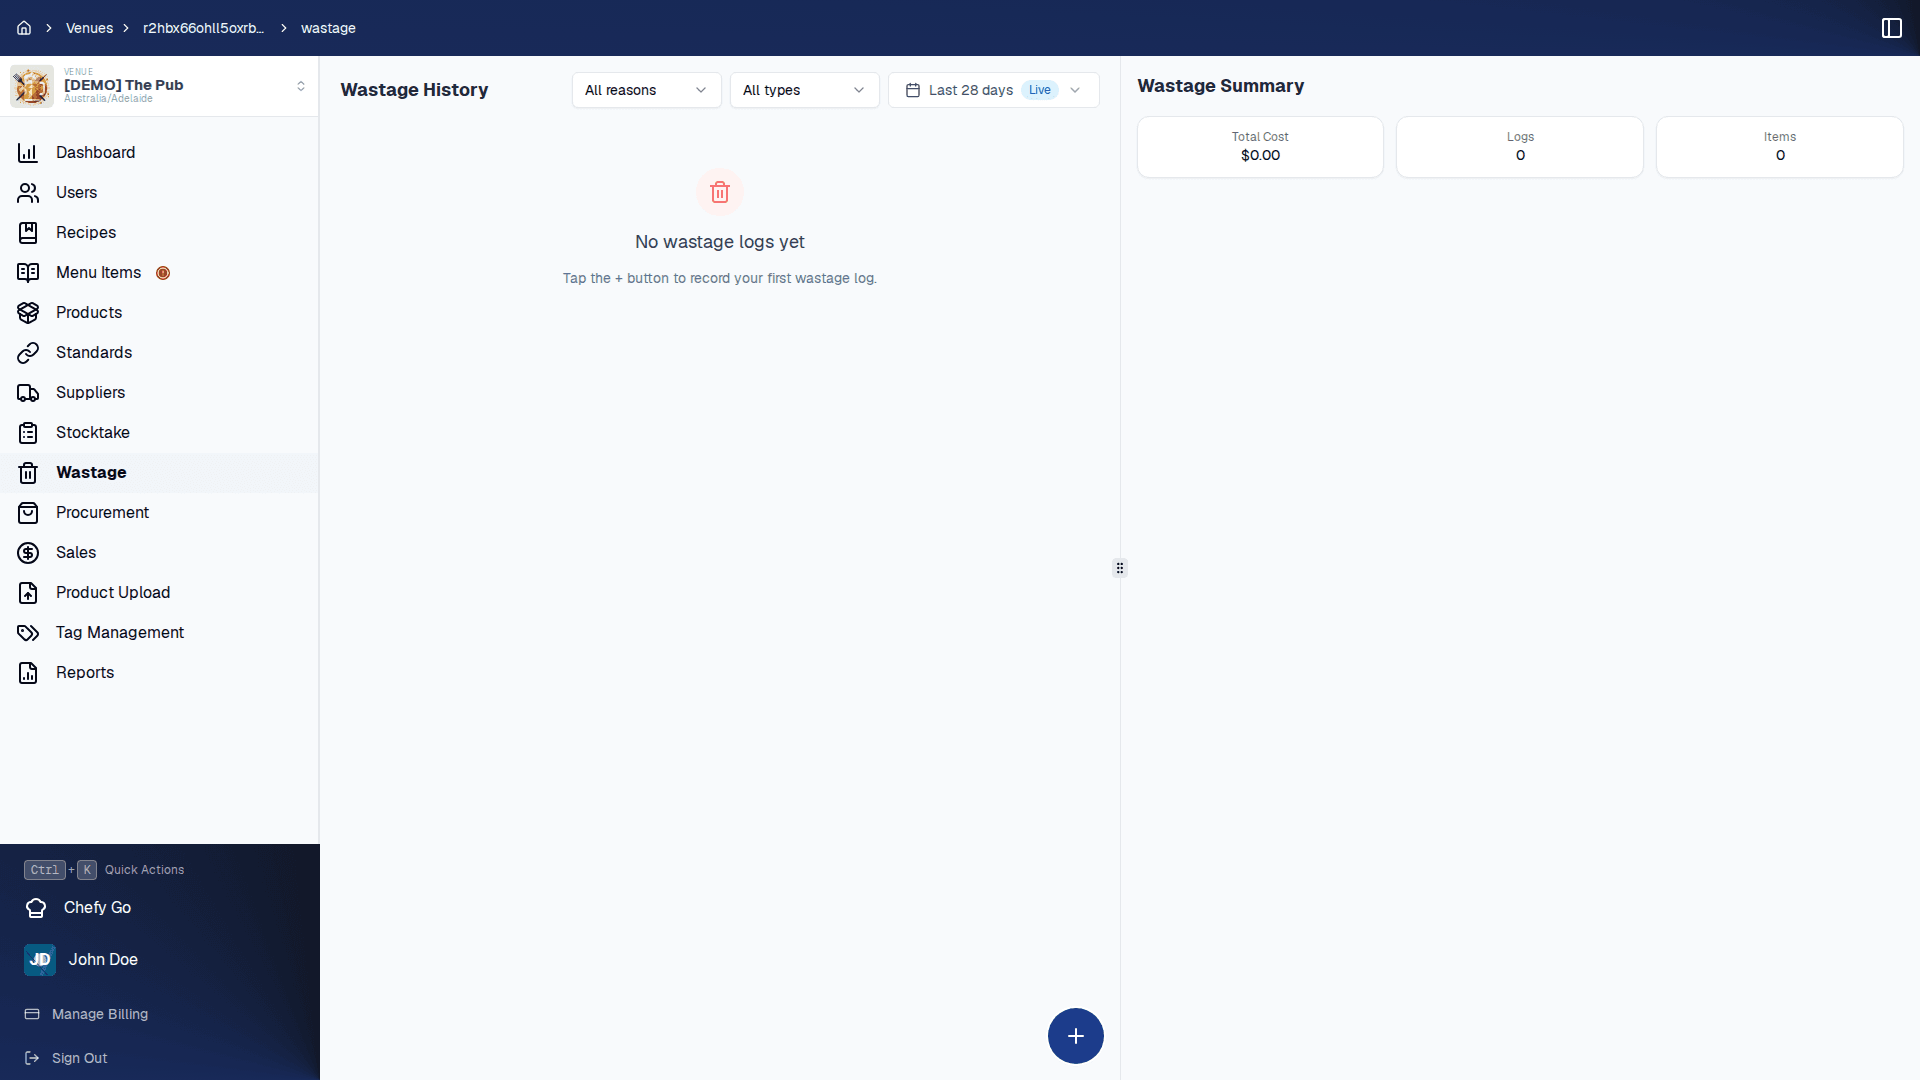Toggle the sidebar panel layout icon
The image size is (1920, 1080).
pos(1891,28)
